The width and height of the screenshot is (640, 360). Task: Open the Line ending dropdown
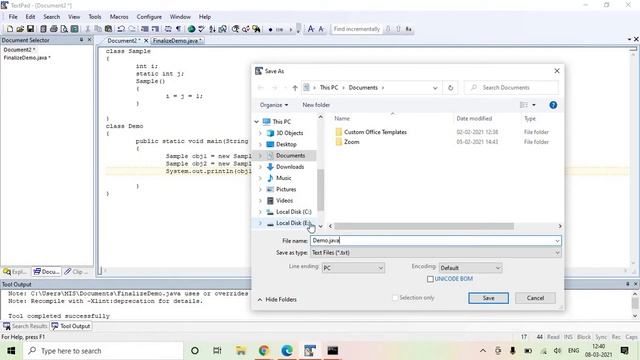pyautogui.click(x=380, y=268)
